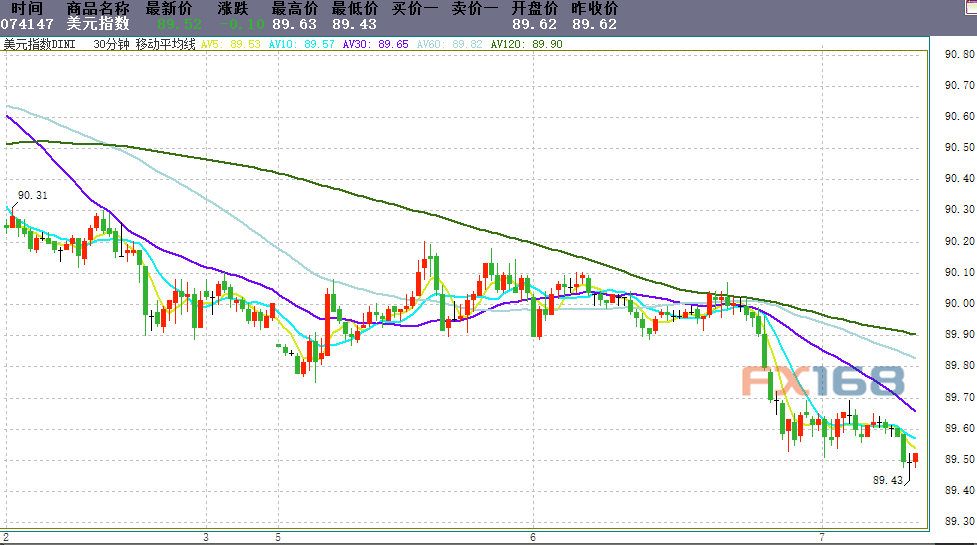
Task: Click the 最低价 column header
Action: click(x=355, y=9)
